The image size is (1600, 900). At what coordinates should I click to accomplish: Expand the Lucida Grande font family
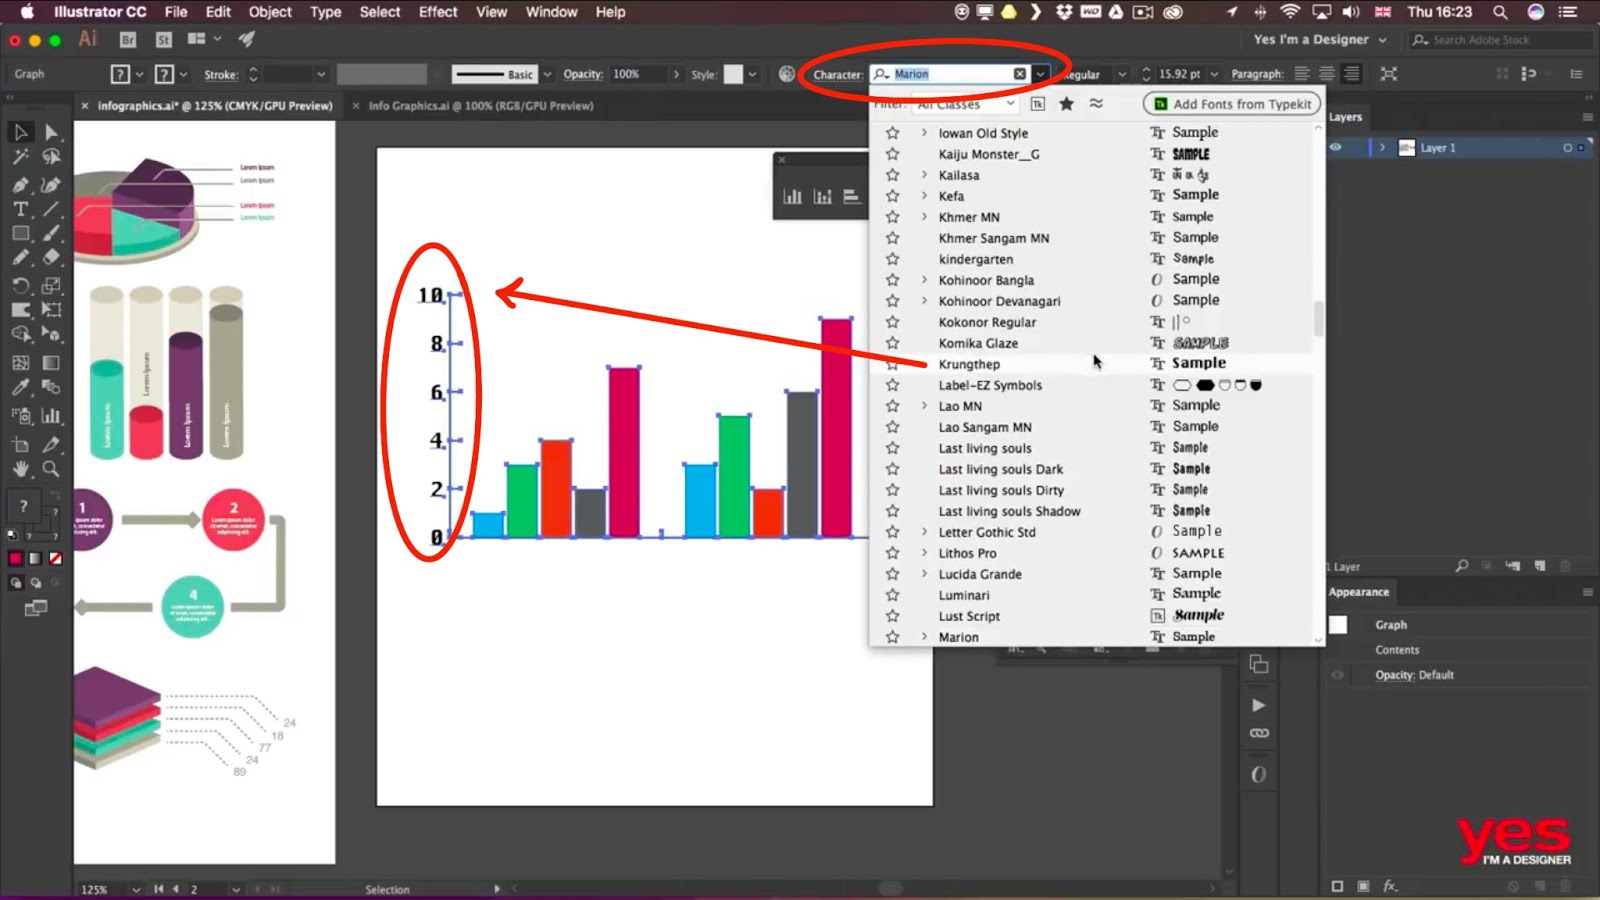923,573
